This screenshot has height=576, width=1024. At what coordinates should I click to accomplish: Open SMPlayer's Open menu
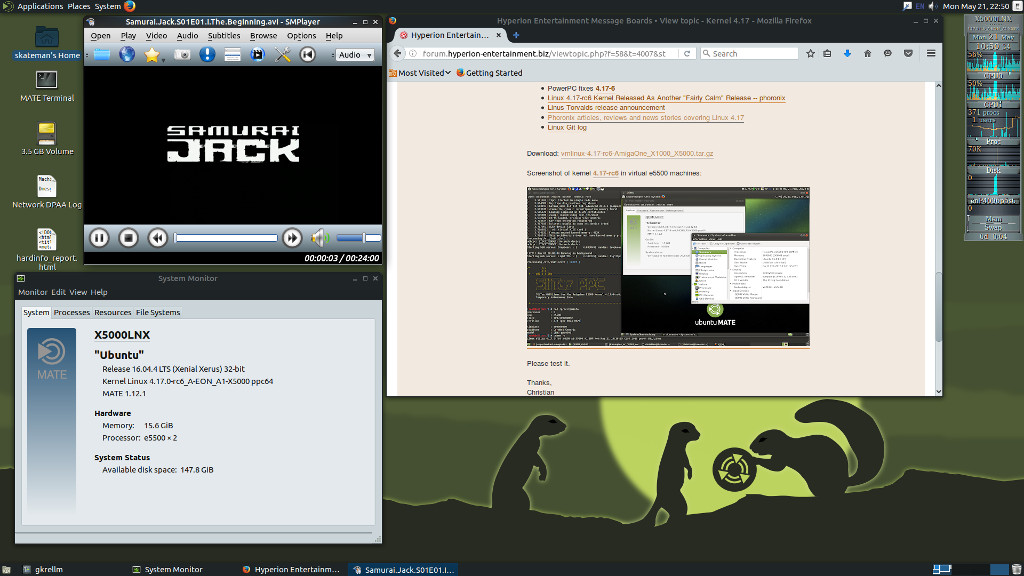100,36
